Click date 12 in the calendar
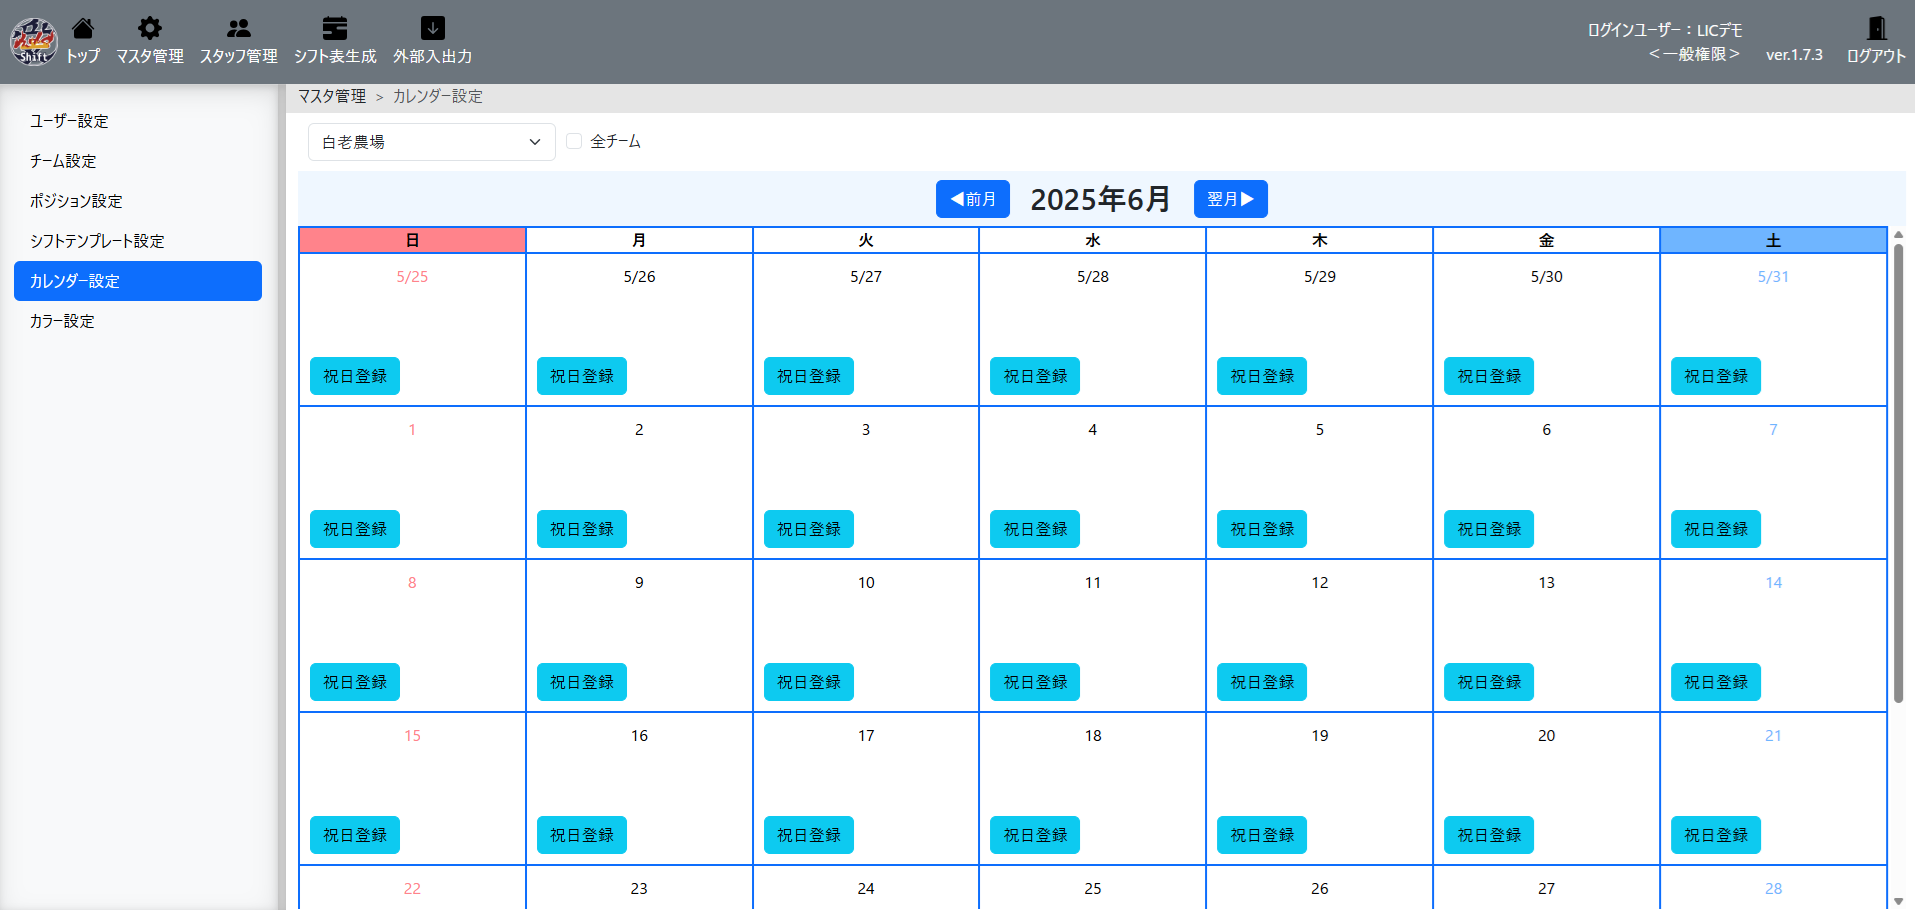This screenshot has width=1917, height=910. click(x=1320, y=583)
